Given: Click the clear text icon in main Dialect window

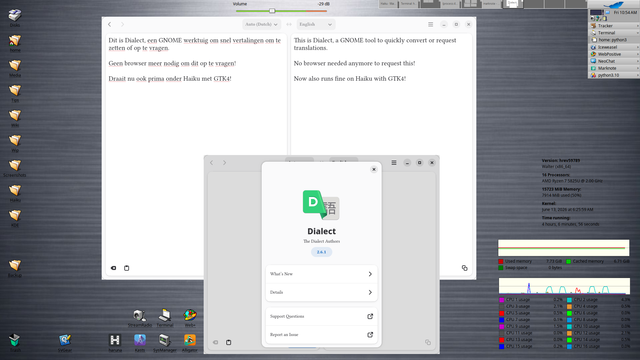Looking at the screenshot, I should 113,268.
